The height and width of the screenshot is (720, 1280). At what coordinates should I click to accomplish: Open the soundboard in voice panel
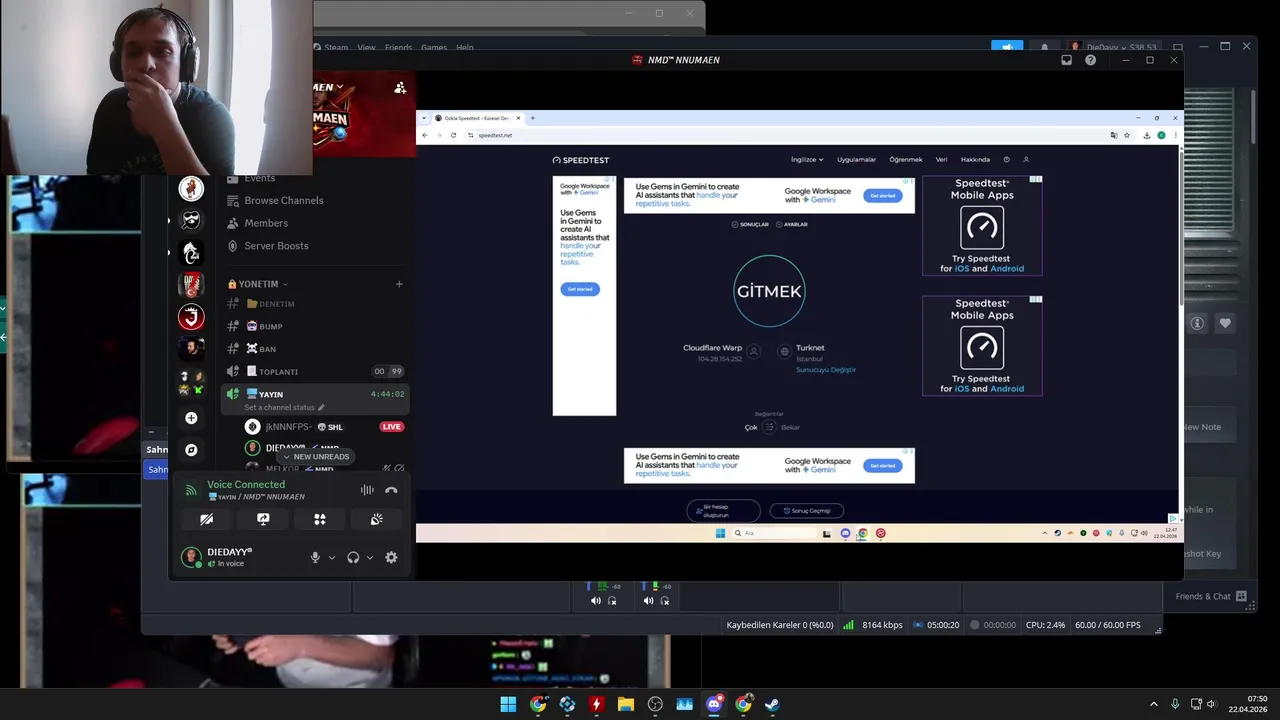click(x=377, y=519)
